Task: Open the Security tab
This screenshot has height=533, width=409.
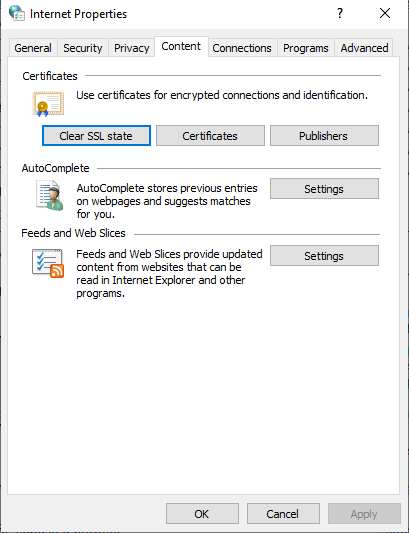Action: pos(83,48)
